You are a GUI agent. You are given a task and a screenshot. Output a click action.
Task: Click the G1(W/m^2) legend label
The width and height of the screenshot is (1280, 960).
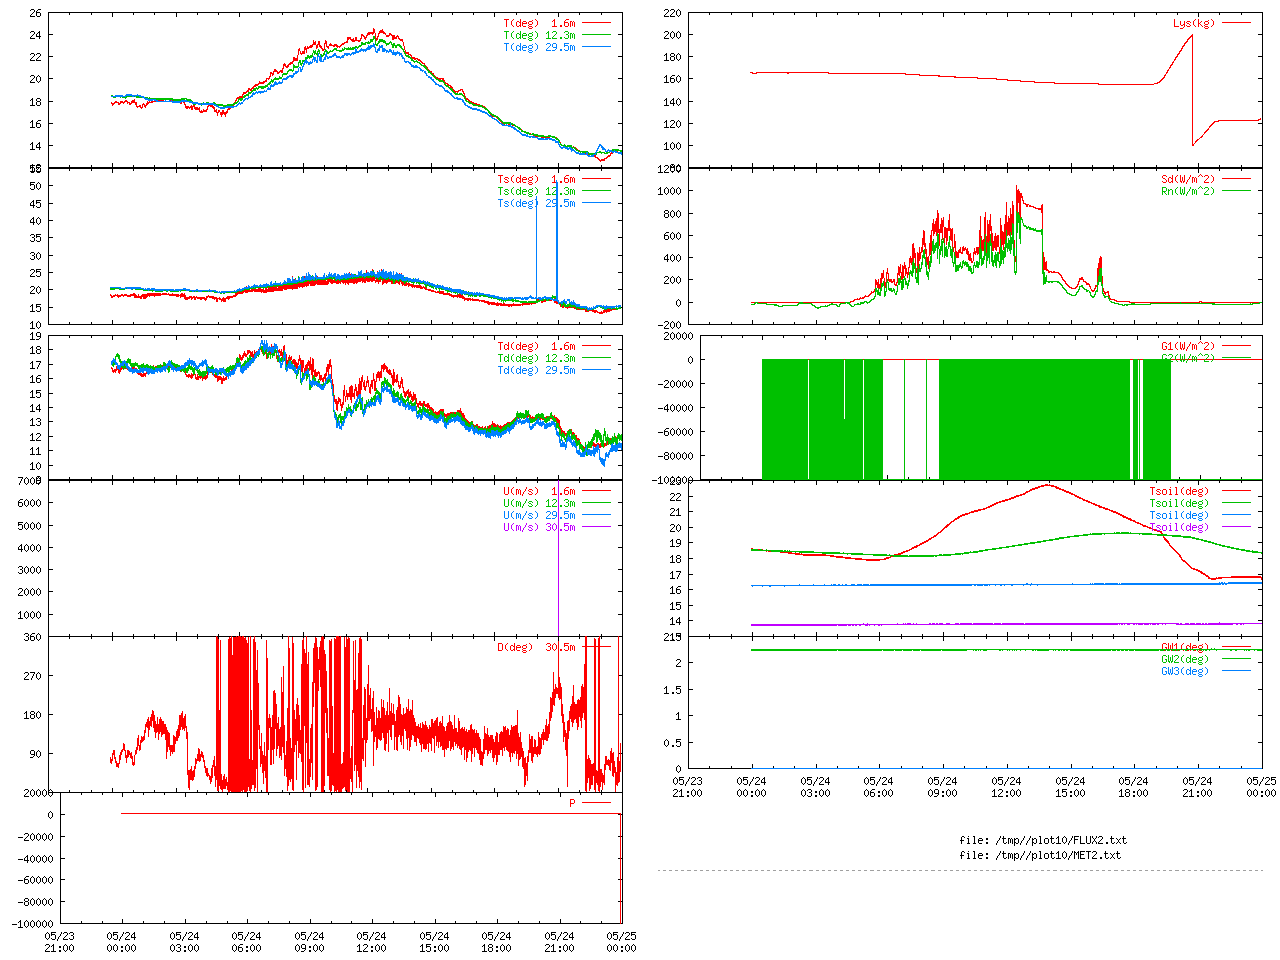click(x=1188, y=346)
